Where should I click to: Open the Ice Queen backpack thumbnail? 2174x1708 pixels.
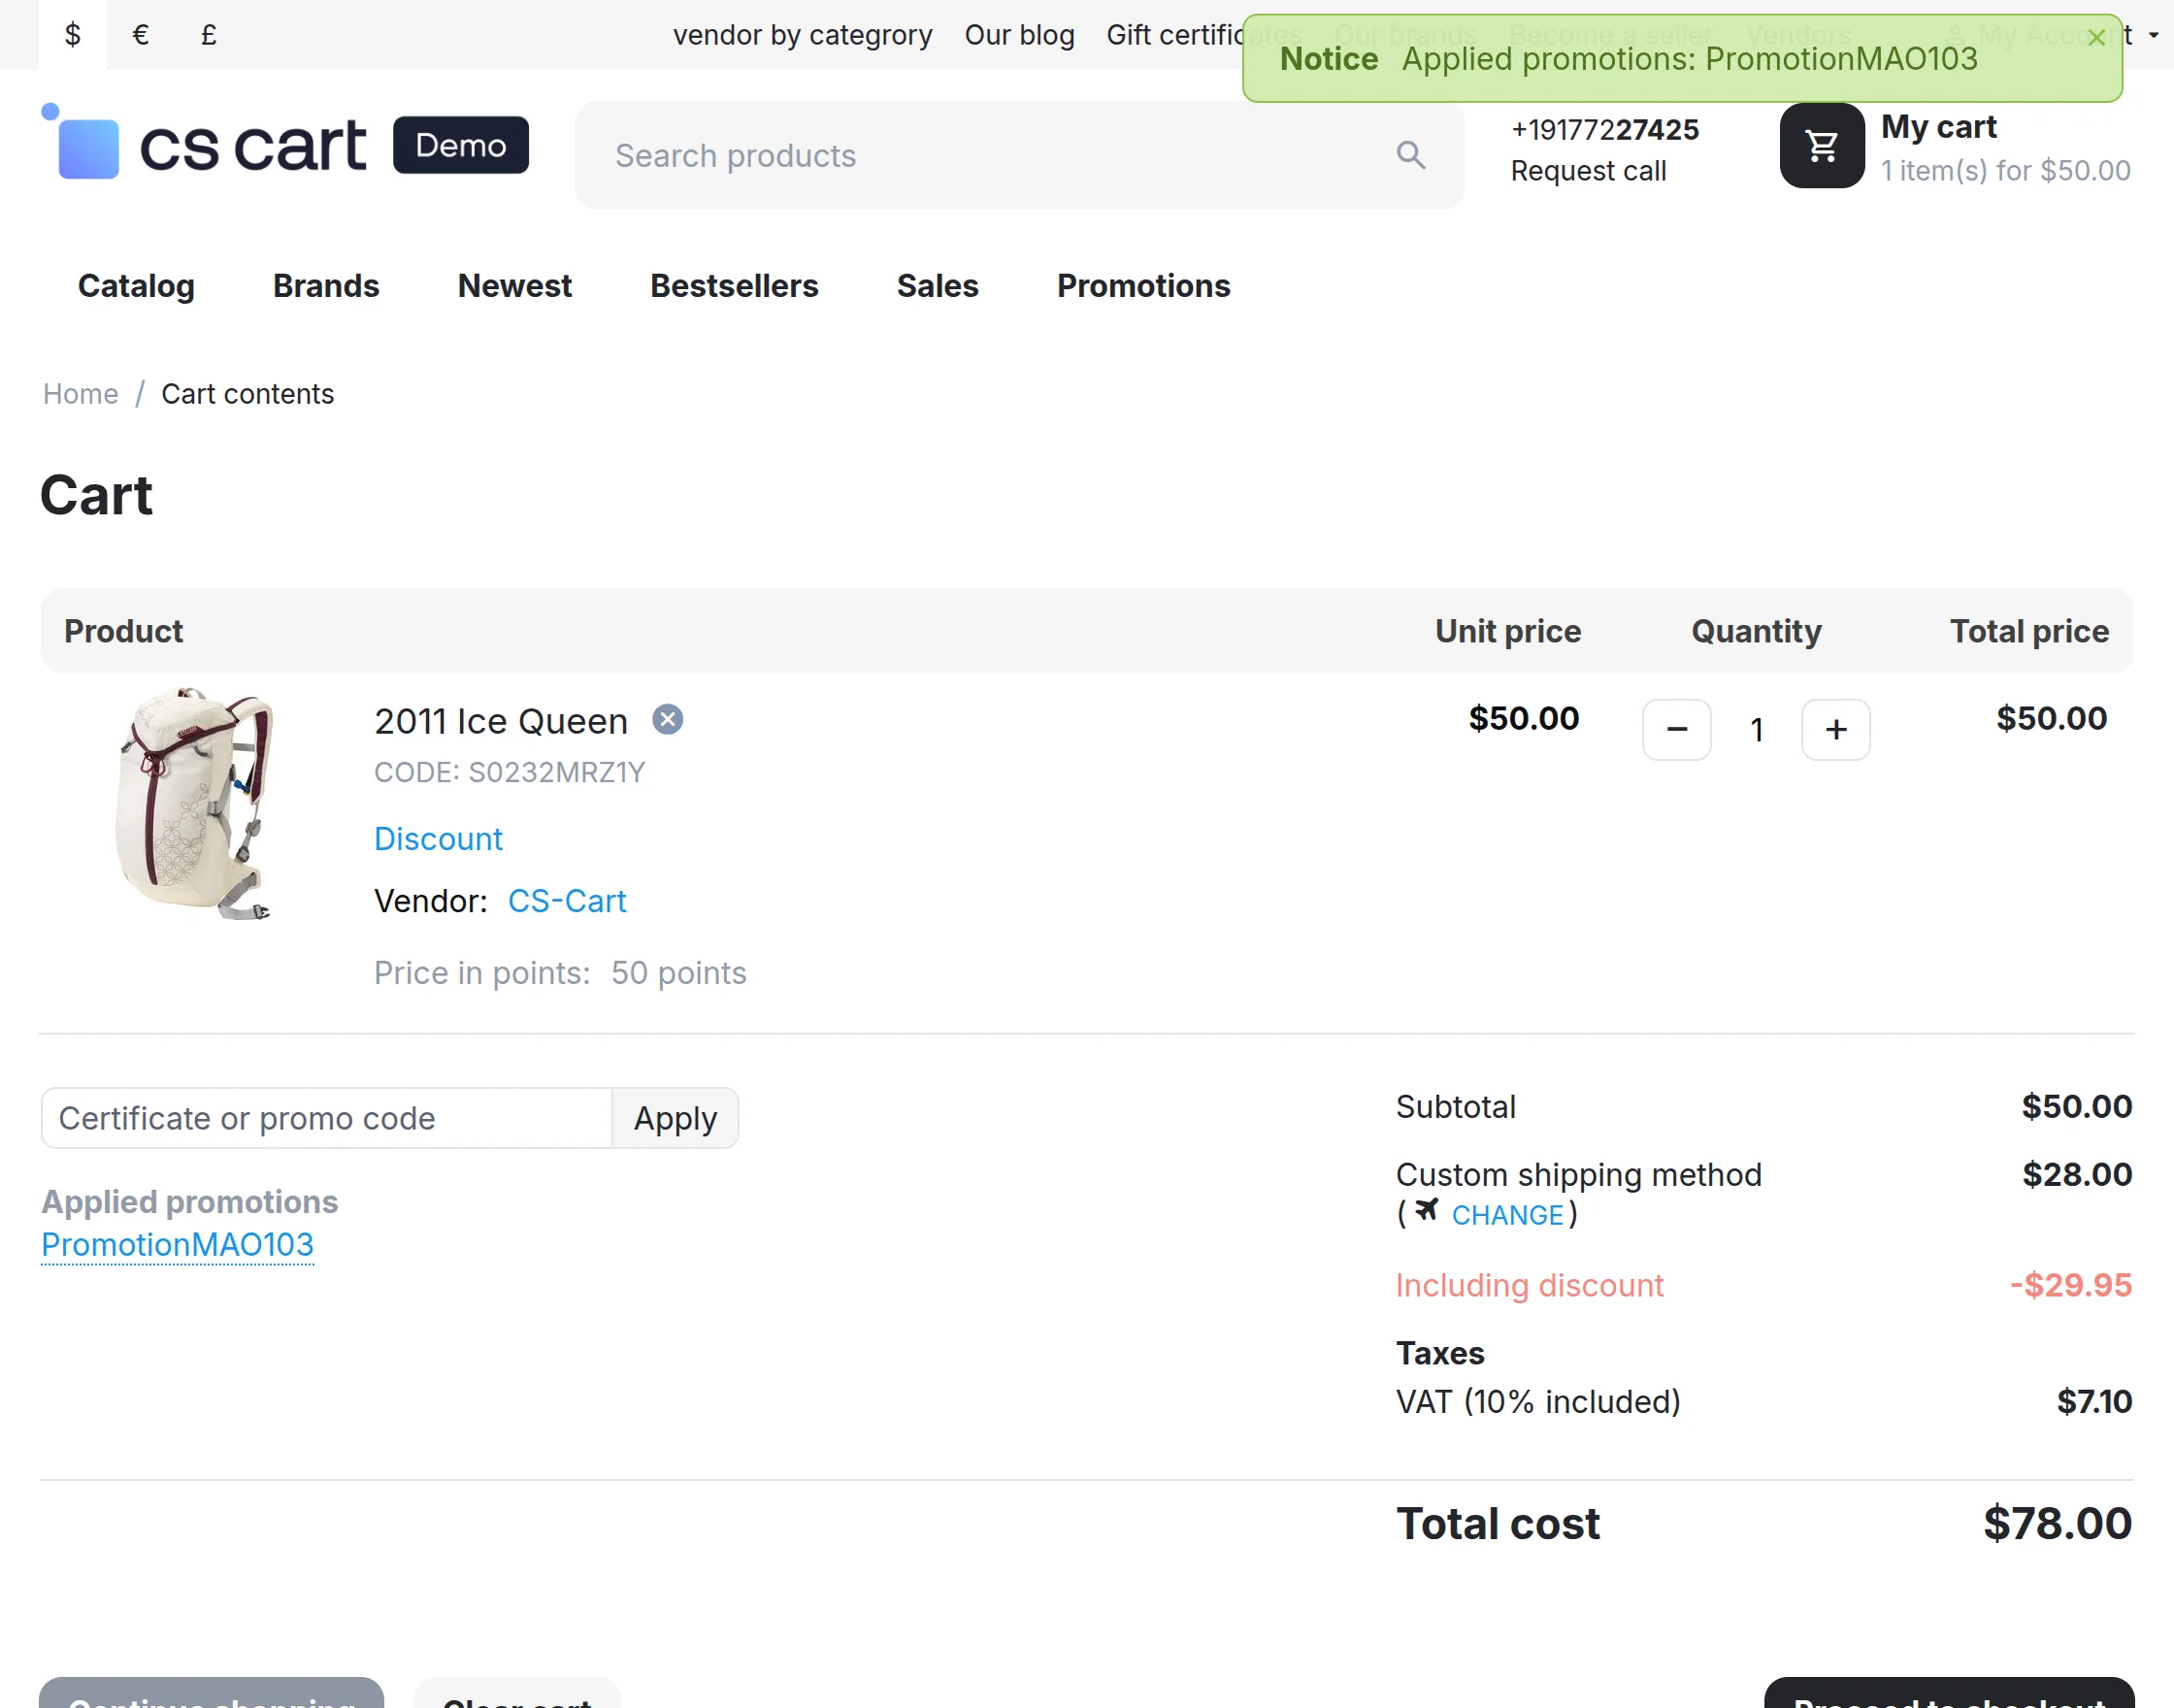(195, 803)
